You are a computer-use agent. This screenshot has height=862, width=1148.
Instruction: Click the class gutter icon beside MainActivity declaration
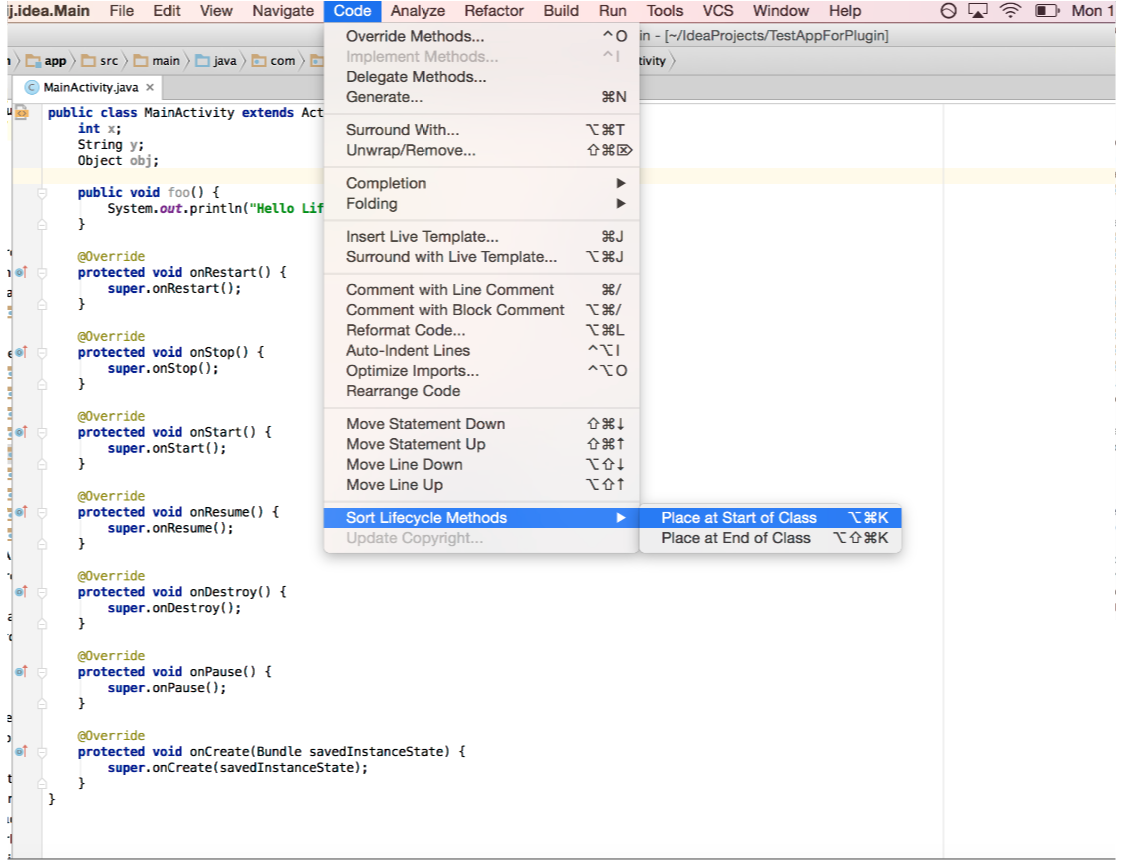[x=22, y=113]
